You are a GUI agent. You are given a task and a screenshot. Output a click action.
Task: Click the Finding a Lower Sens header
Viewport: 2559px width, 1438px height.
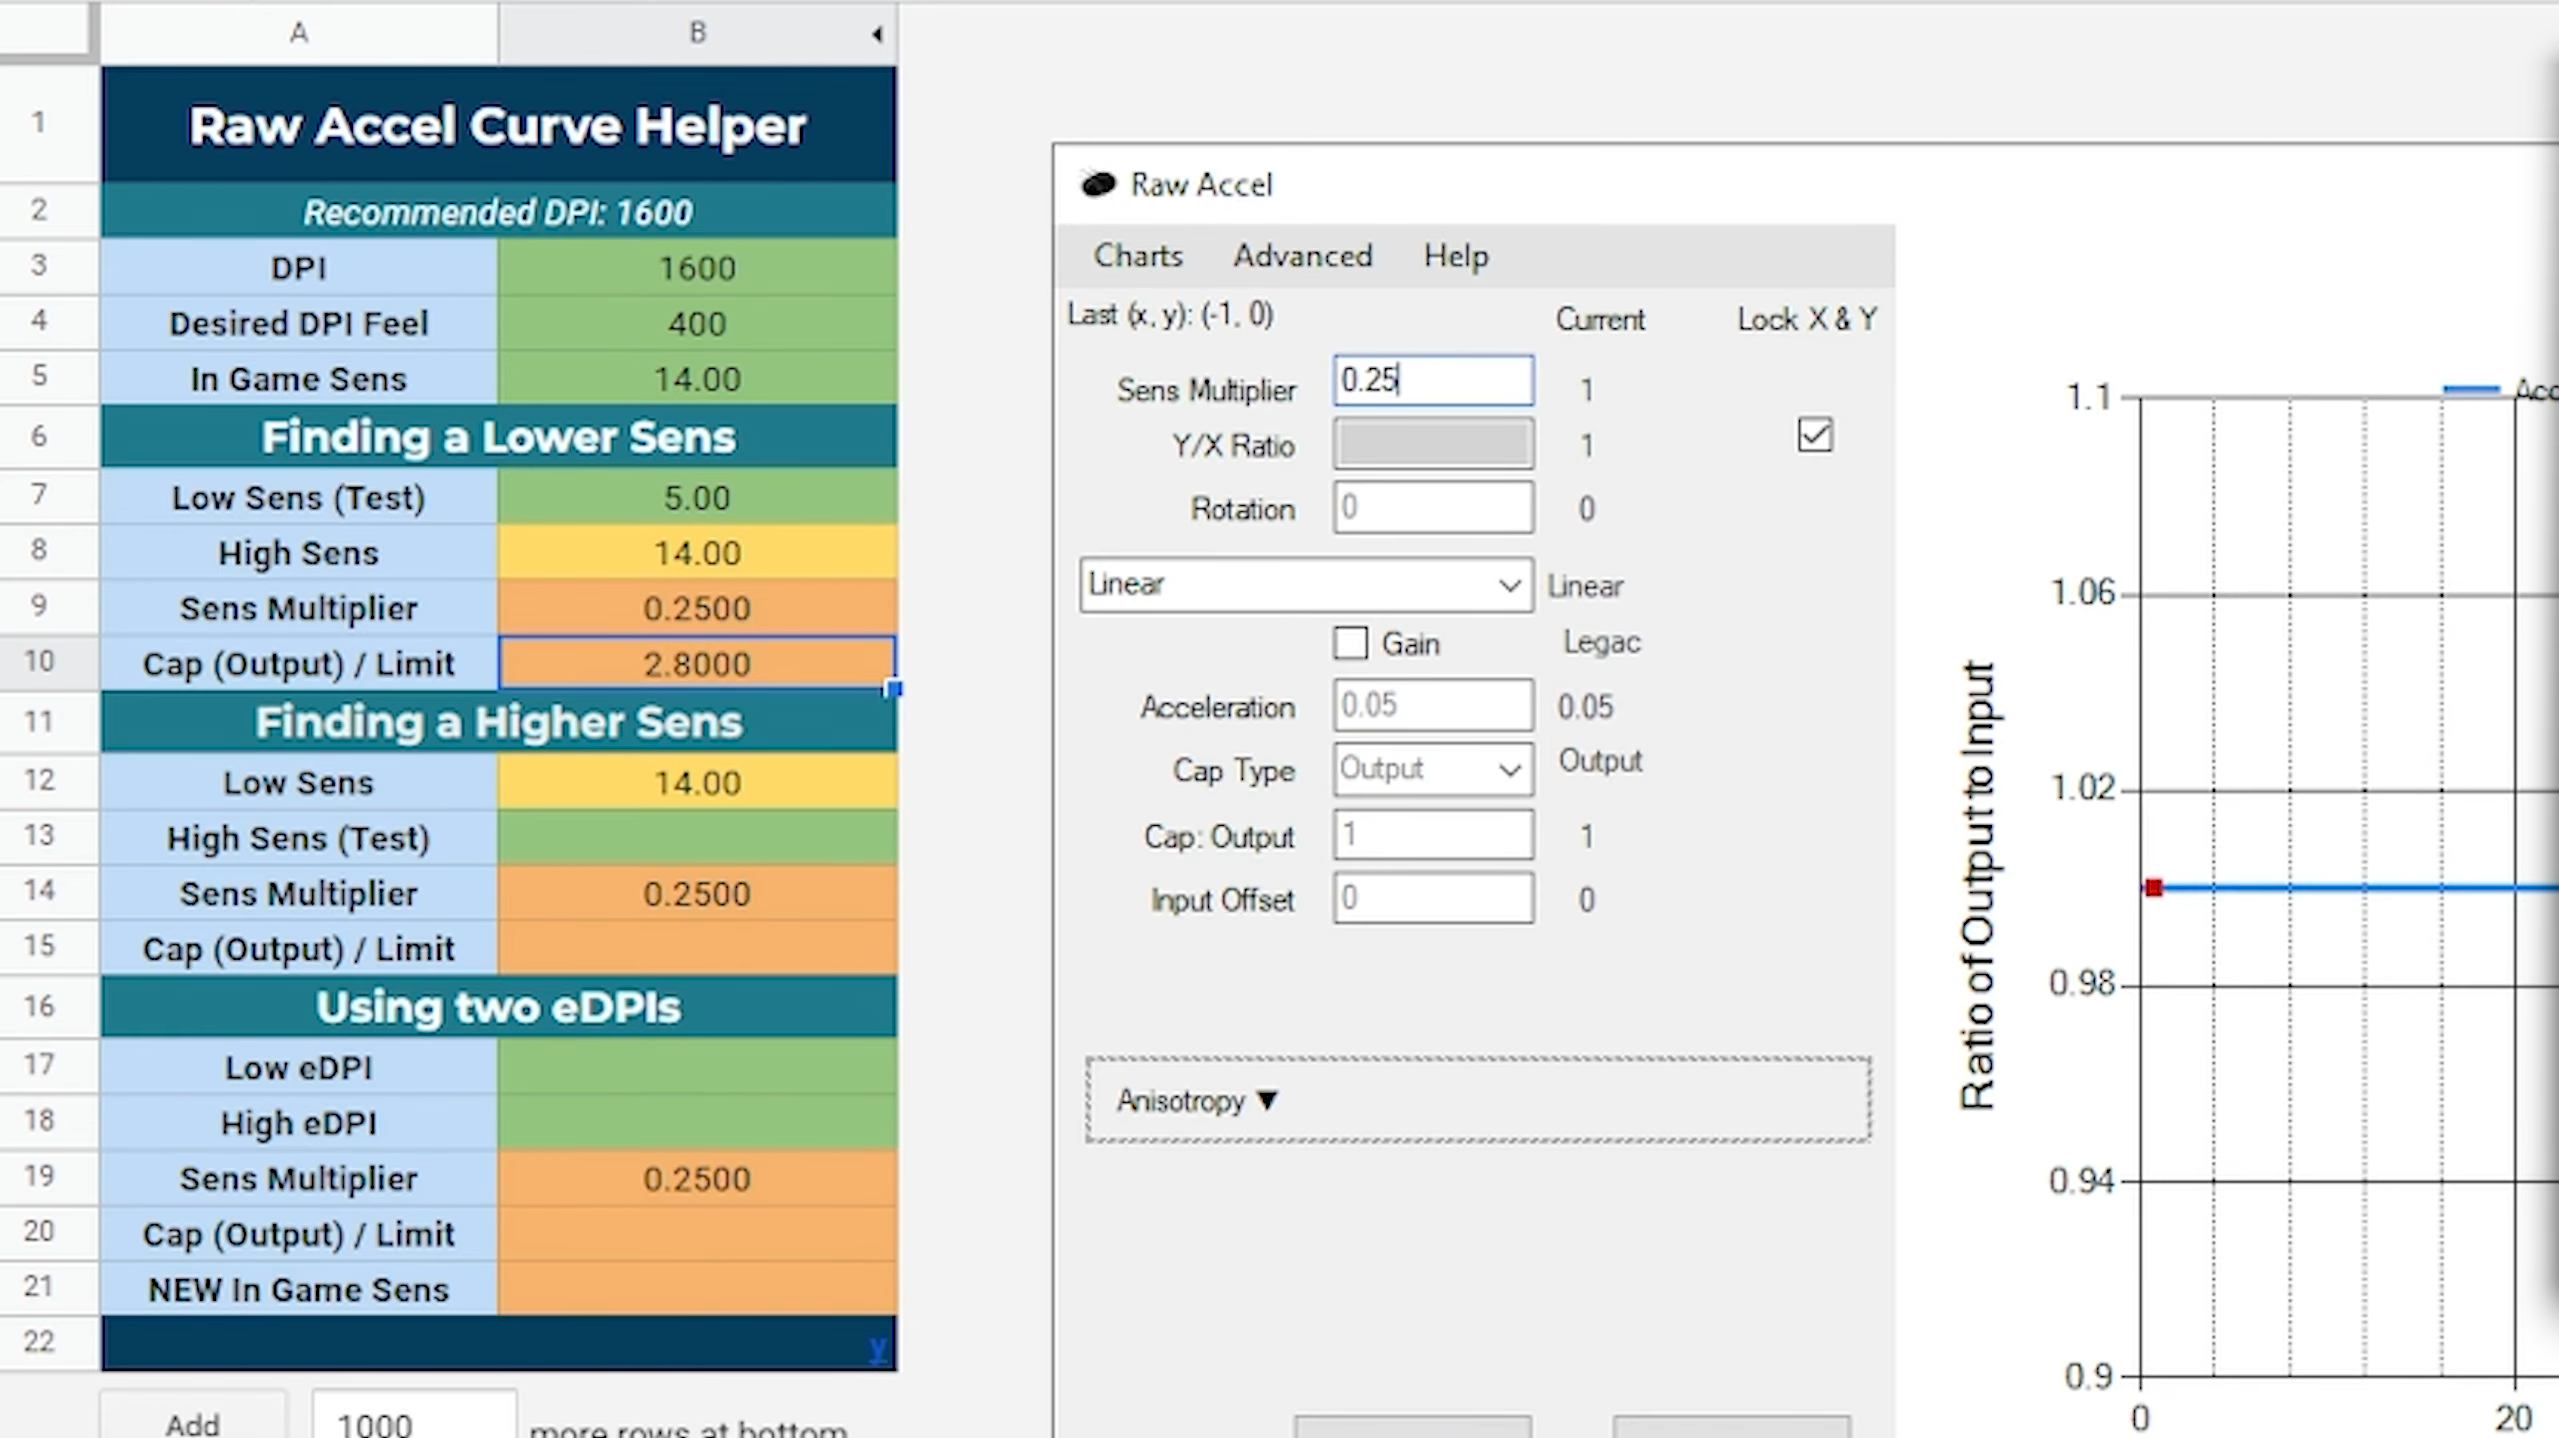(x=498, y=436)
